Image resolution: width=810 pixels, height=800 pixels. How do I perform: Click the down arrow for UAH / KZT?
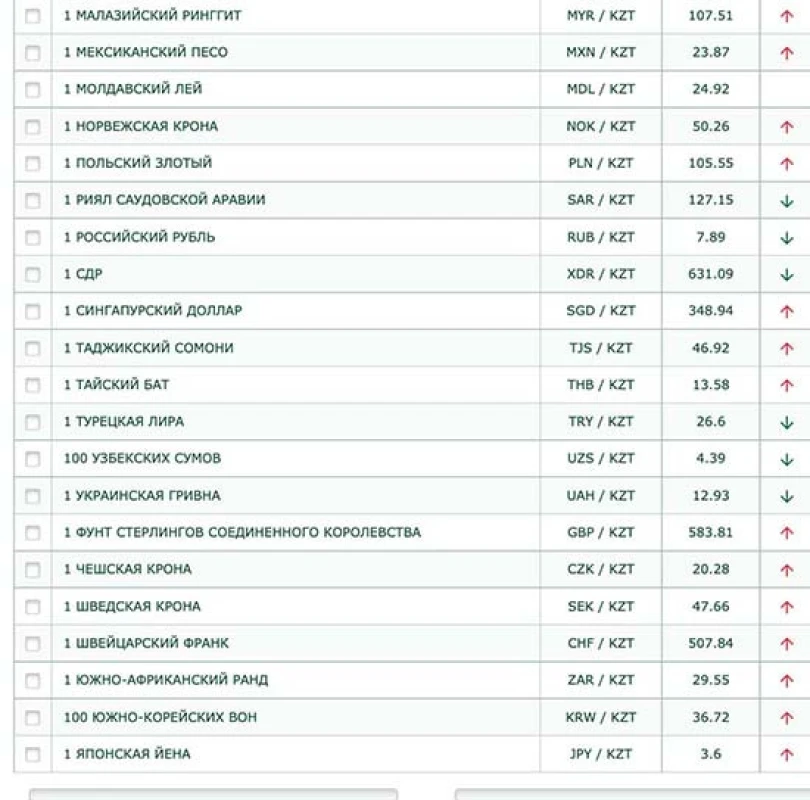[x=786, y=496]
